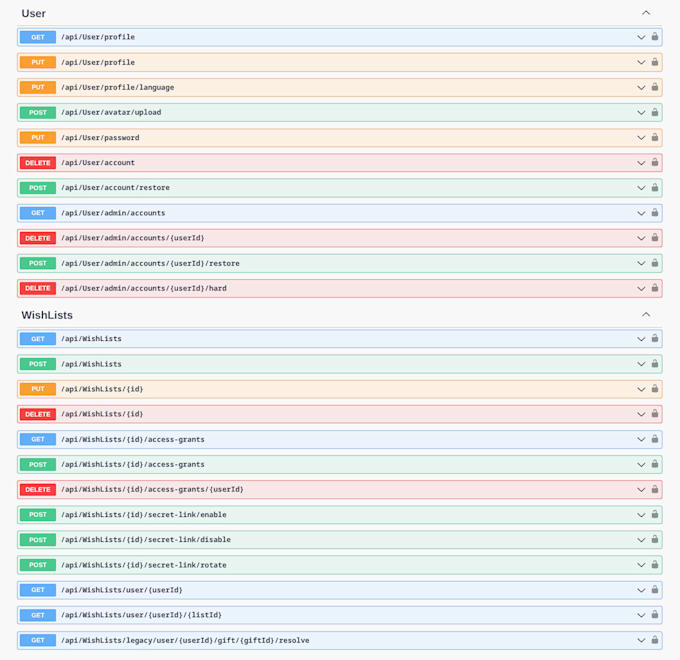Click lock on secret-link/rotate endpoint

(654, 565)
